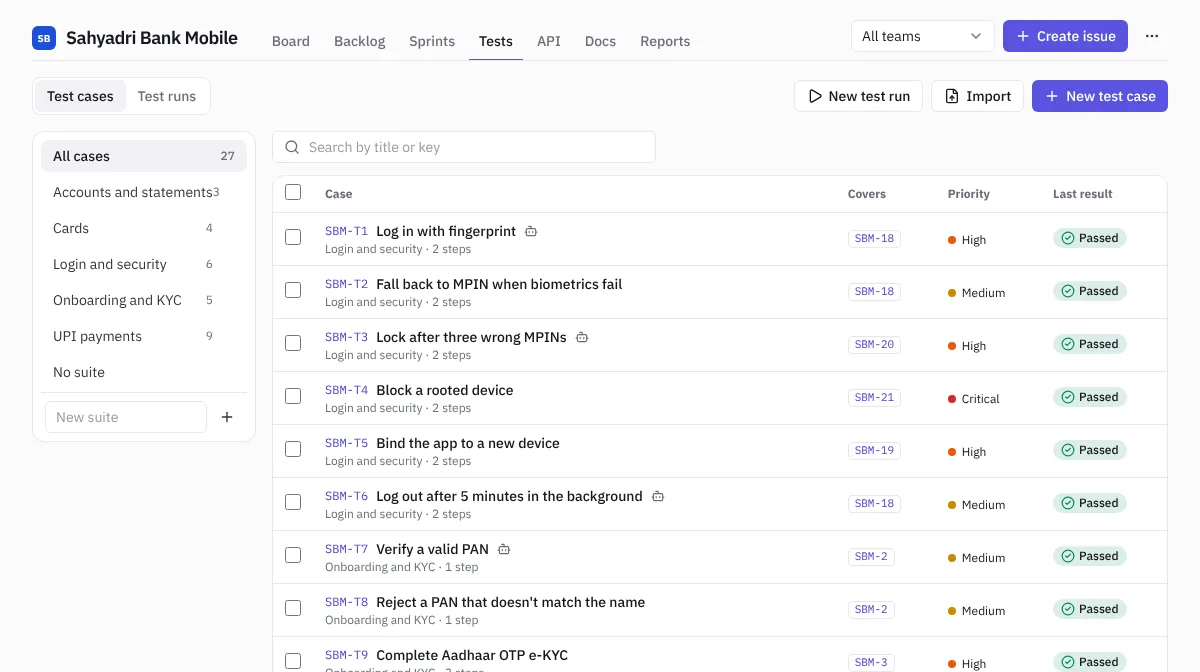
Task: Click the search magnifier icon
Action: 292,147
